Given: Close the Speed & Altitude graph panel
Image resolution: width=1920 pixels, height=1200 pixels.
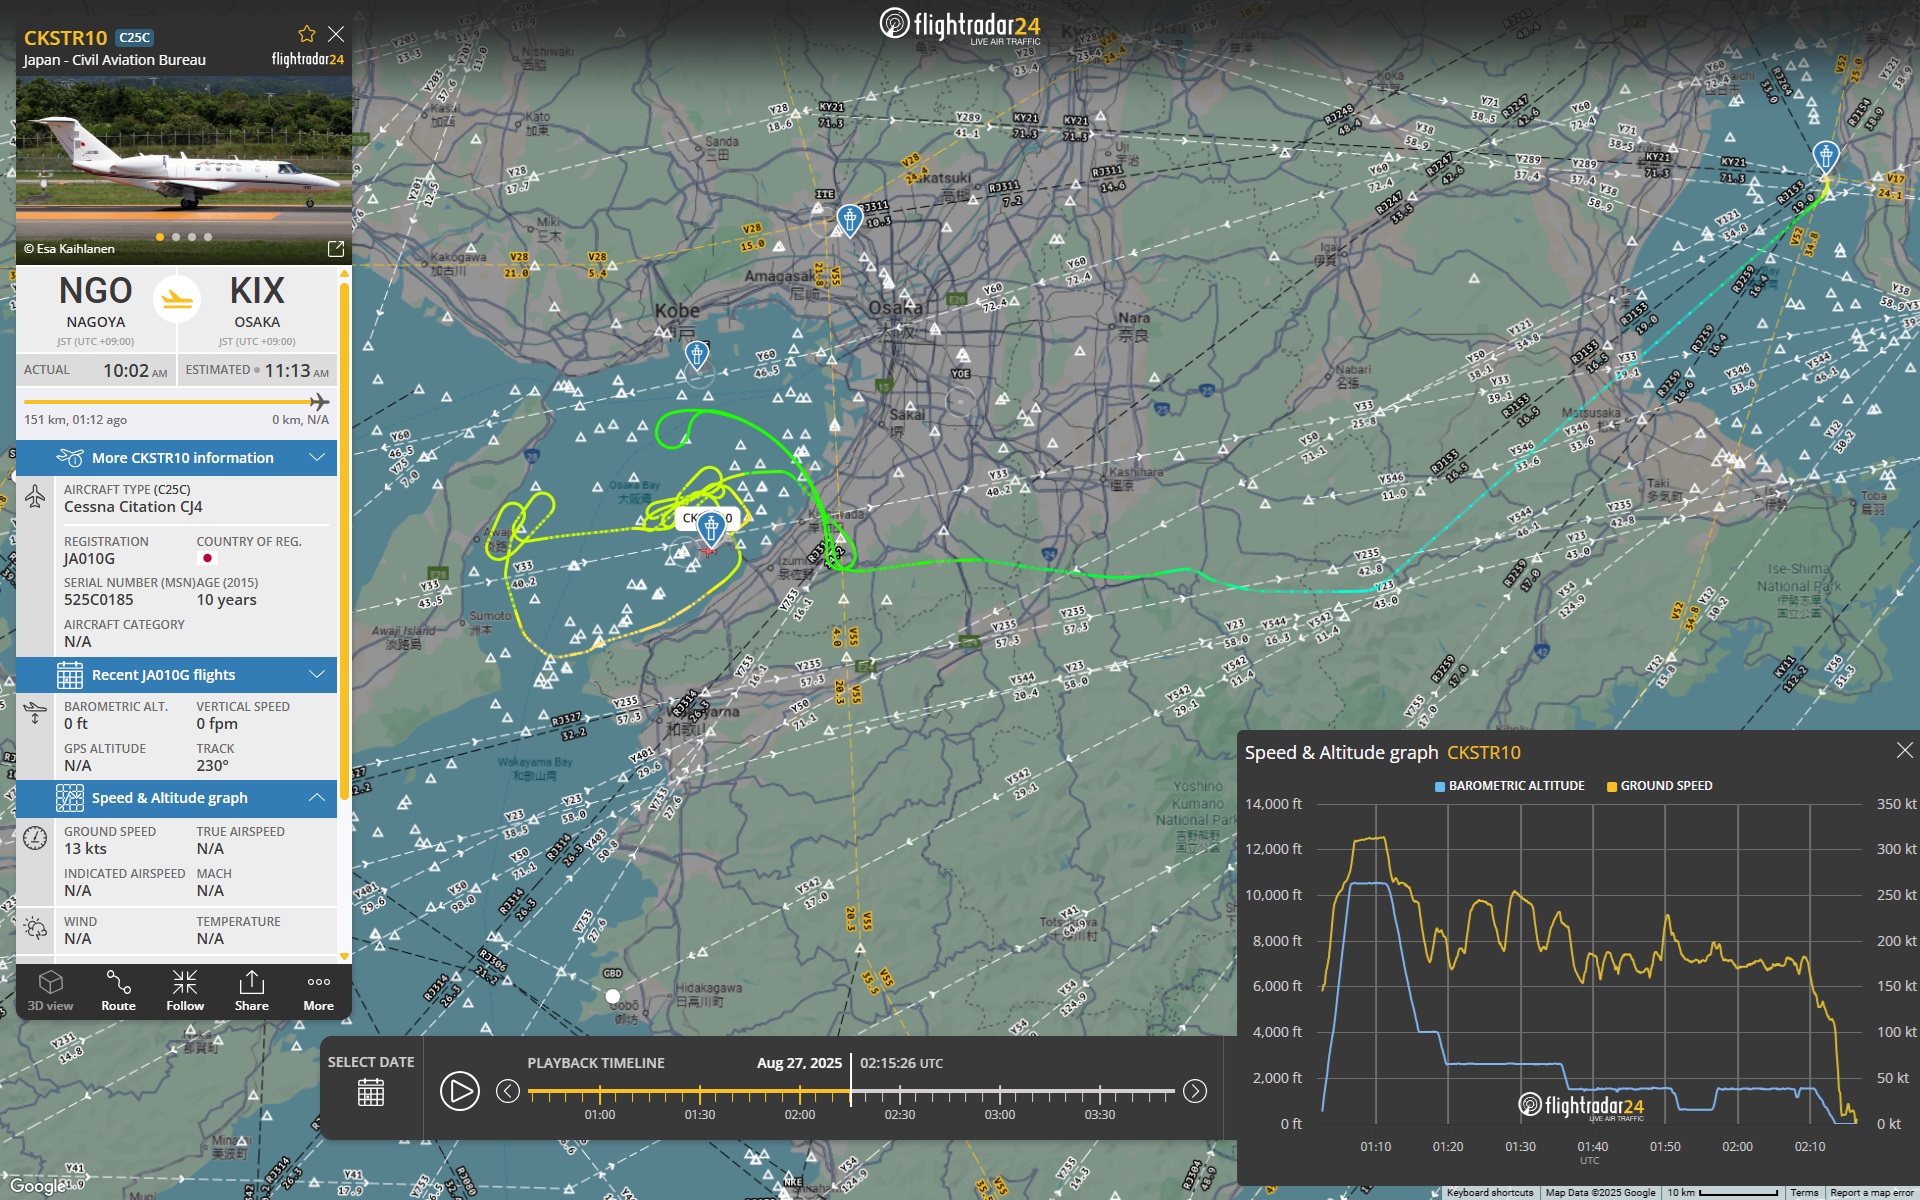Looking at the screenshot, I should pyautogui.click(x=1905, y=750).
